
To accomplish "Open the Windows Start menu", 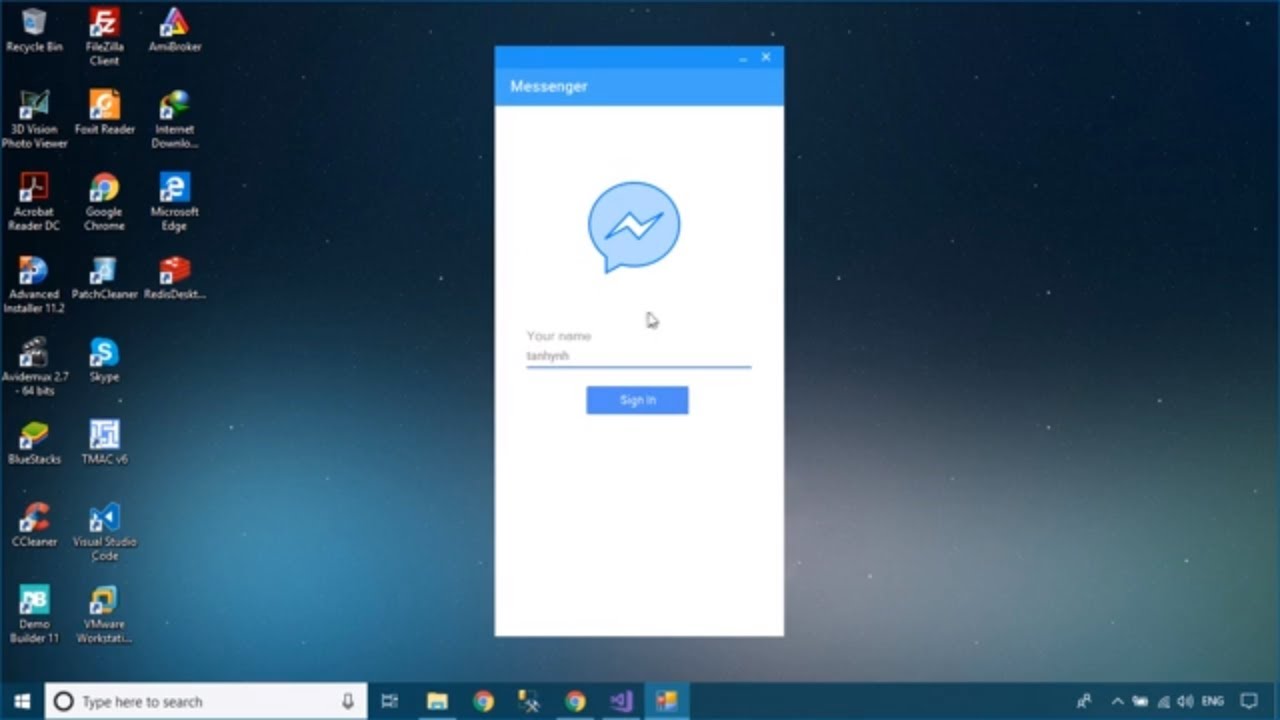I will tap(22, 701).
